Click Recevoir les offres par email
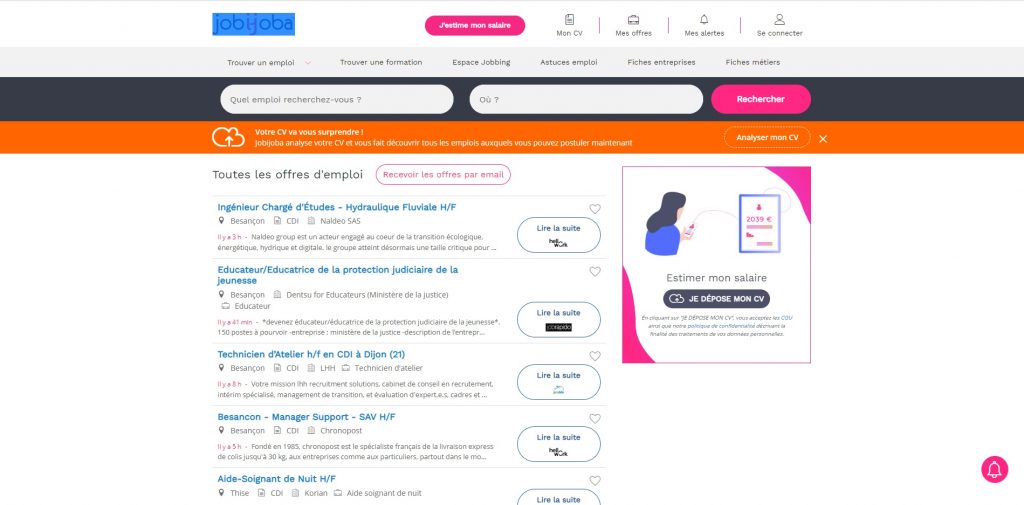This screenshot has height=505, width=1024. click(x=443, y=174)
